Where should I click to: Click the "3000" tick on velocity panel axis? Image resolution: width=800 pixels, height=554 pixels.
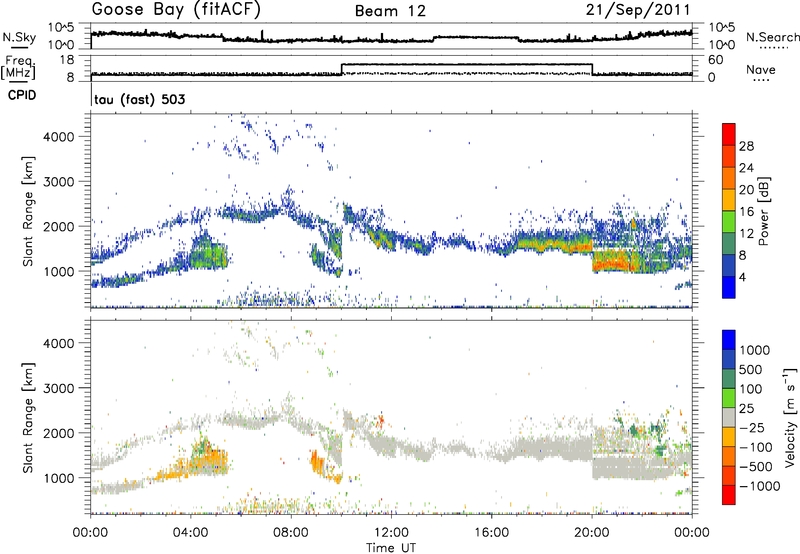tap(59, 388)
